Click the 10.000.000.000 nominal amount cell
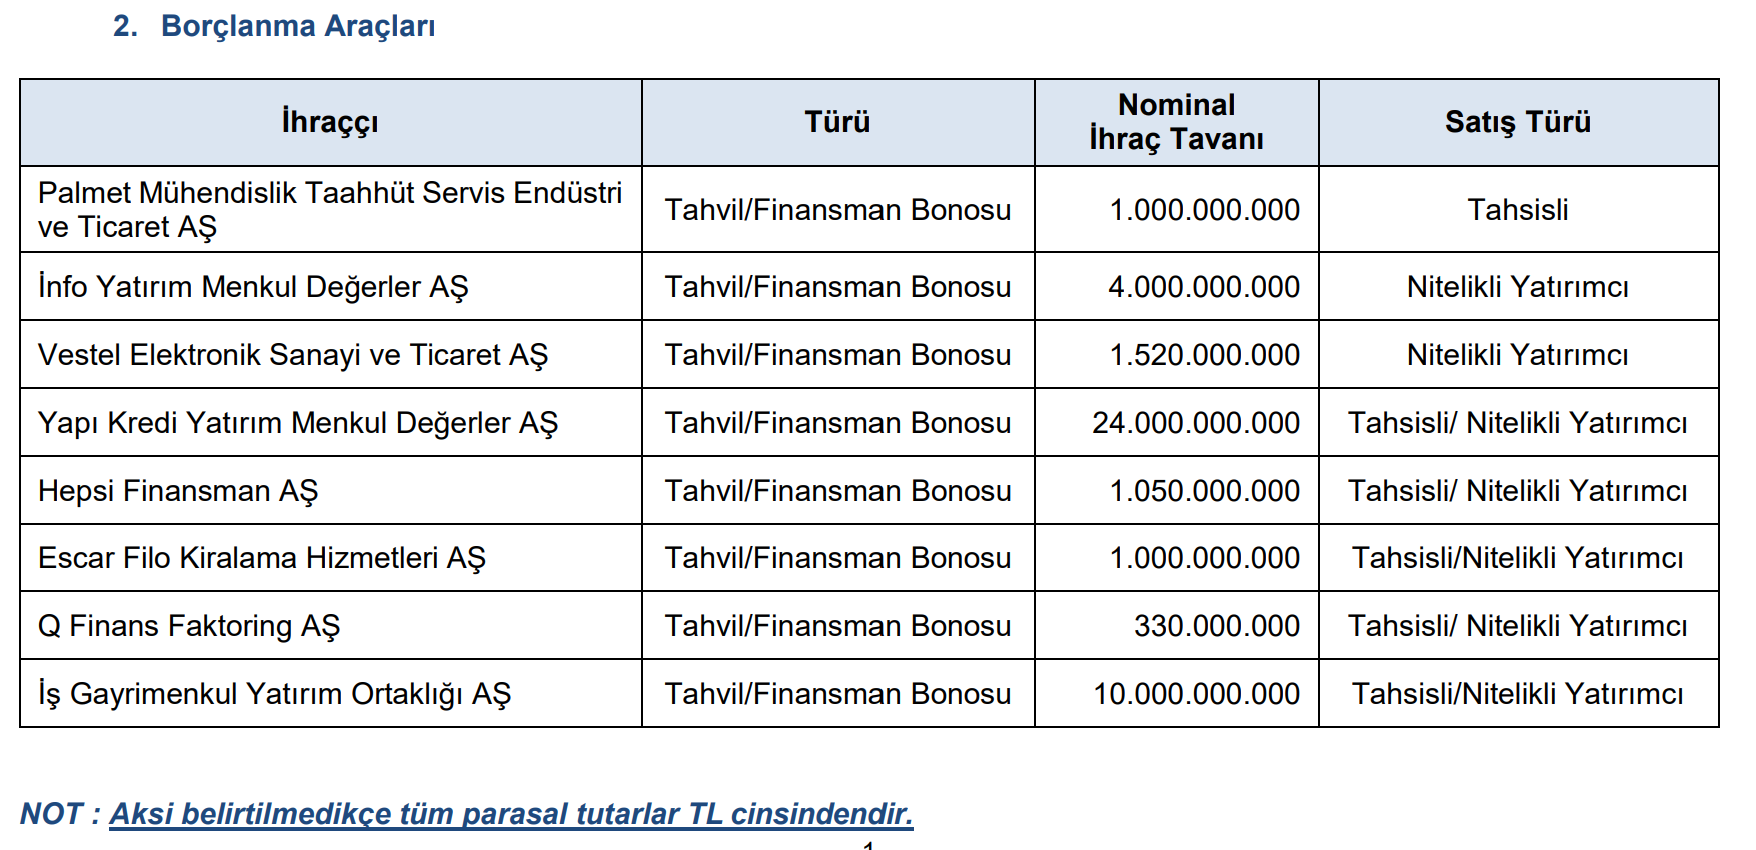 point(1196,694)
